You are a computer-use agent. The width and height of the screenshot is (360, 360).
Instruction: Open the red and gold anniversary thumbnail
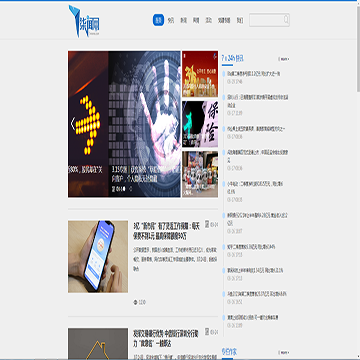[x=200, y=74]
